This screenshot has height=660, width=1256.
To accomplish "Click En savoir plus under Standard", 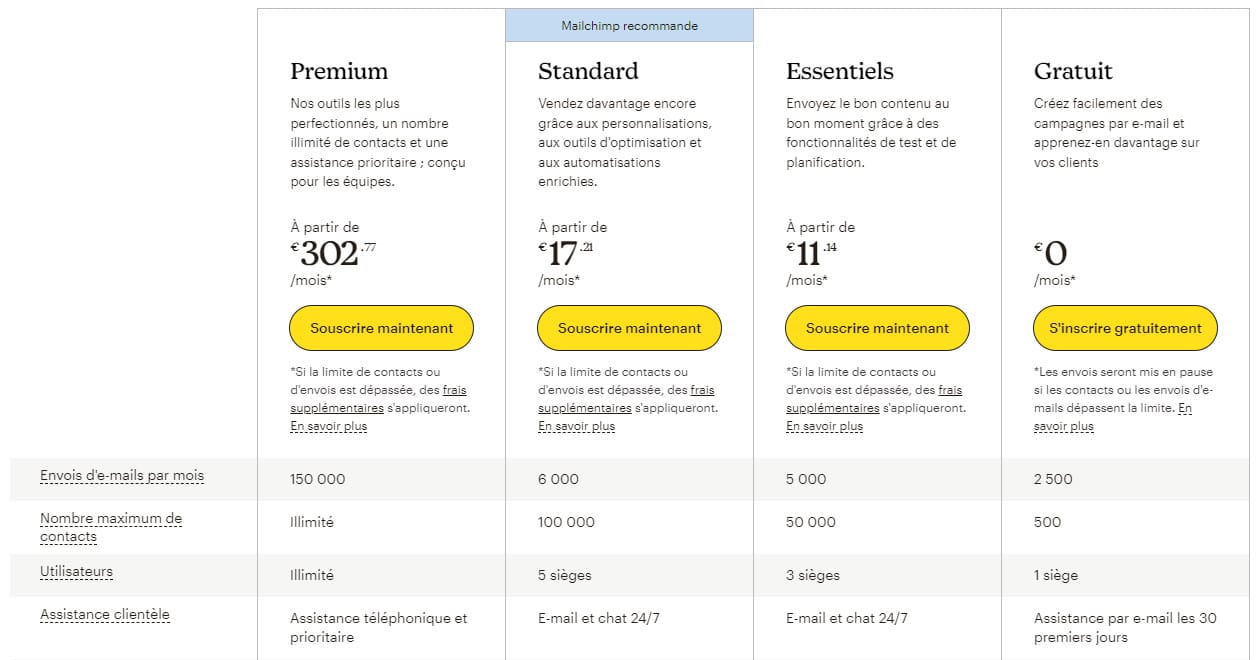I will pyautogui.click(x=576, y=426).
